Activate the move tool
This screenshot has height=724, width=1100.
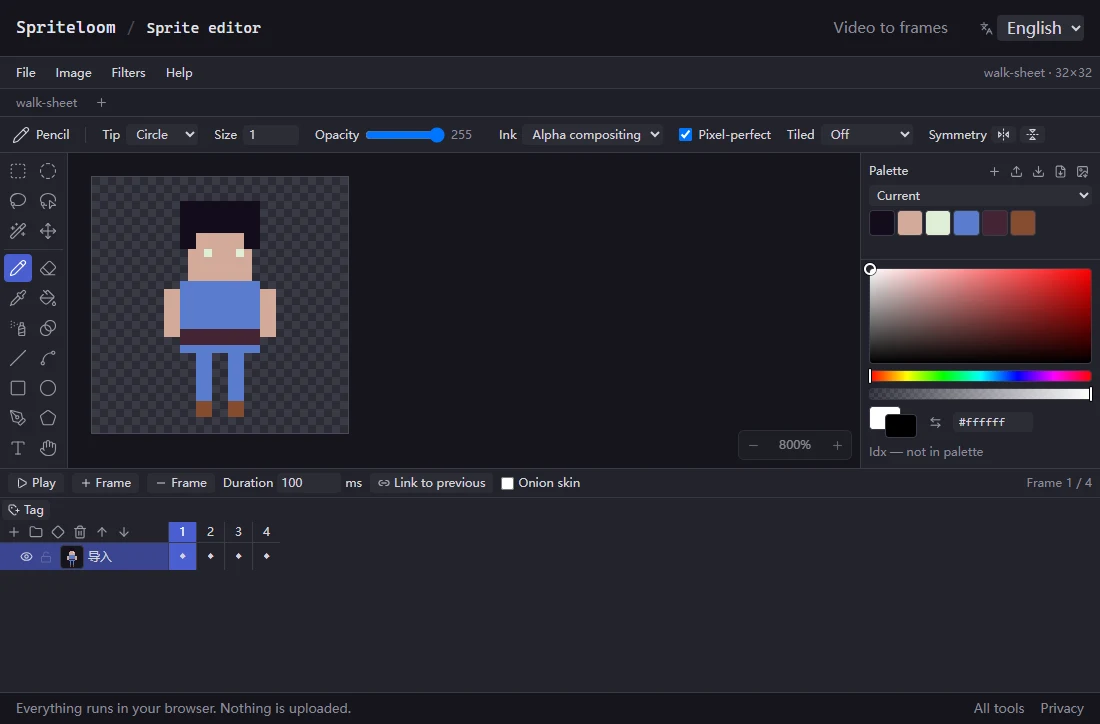tap(48, 231)
